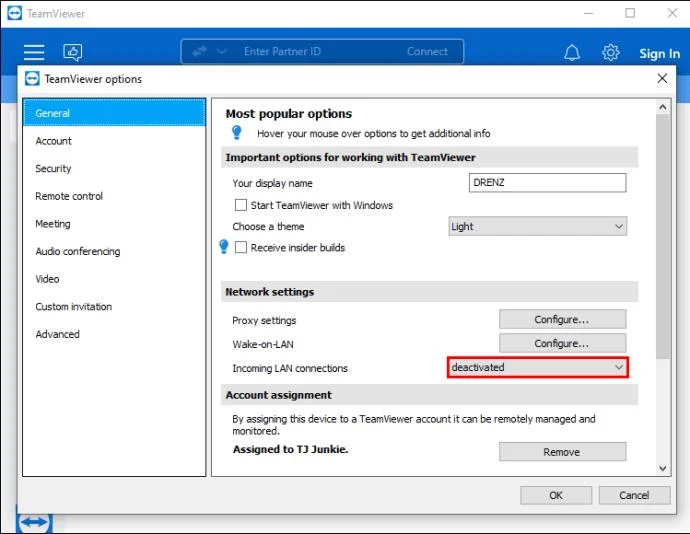This screenshot has width=690, height=534.
Task: Open the hamburger menu in TeamViewer main window
Action: 34,52
